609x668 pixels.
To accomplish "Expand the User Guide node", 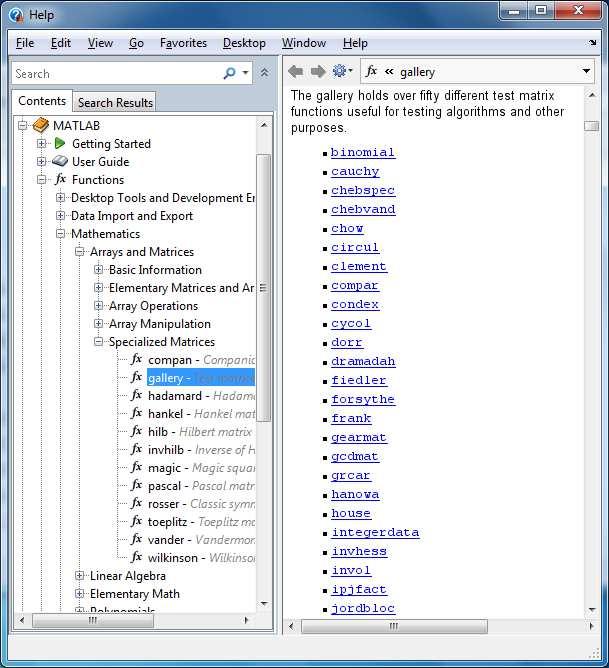I will [41, 161].
